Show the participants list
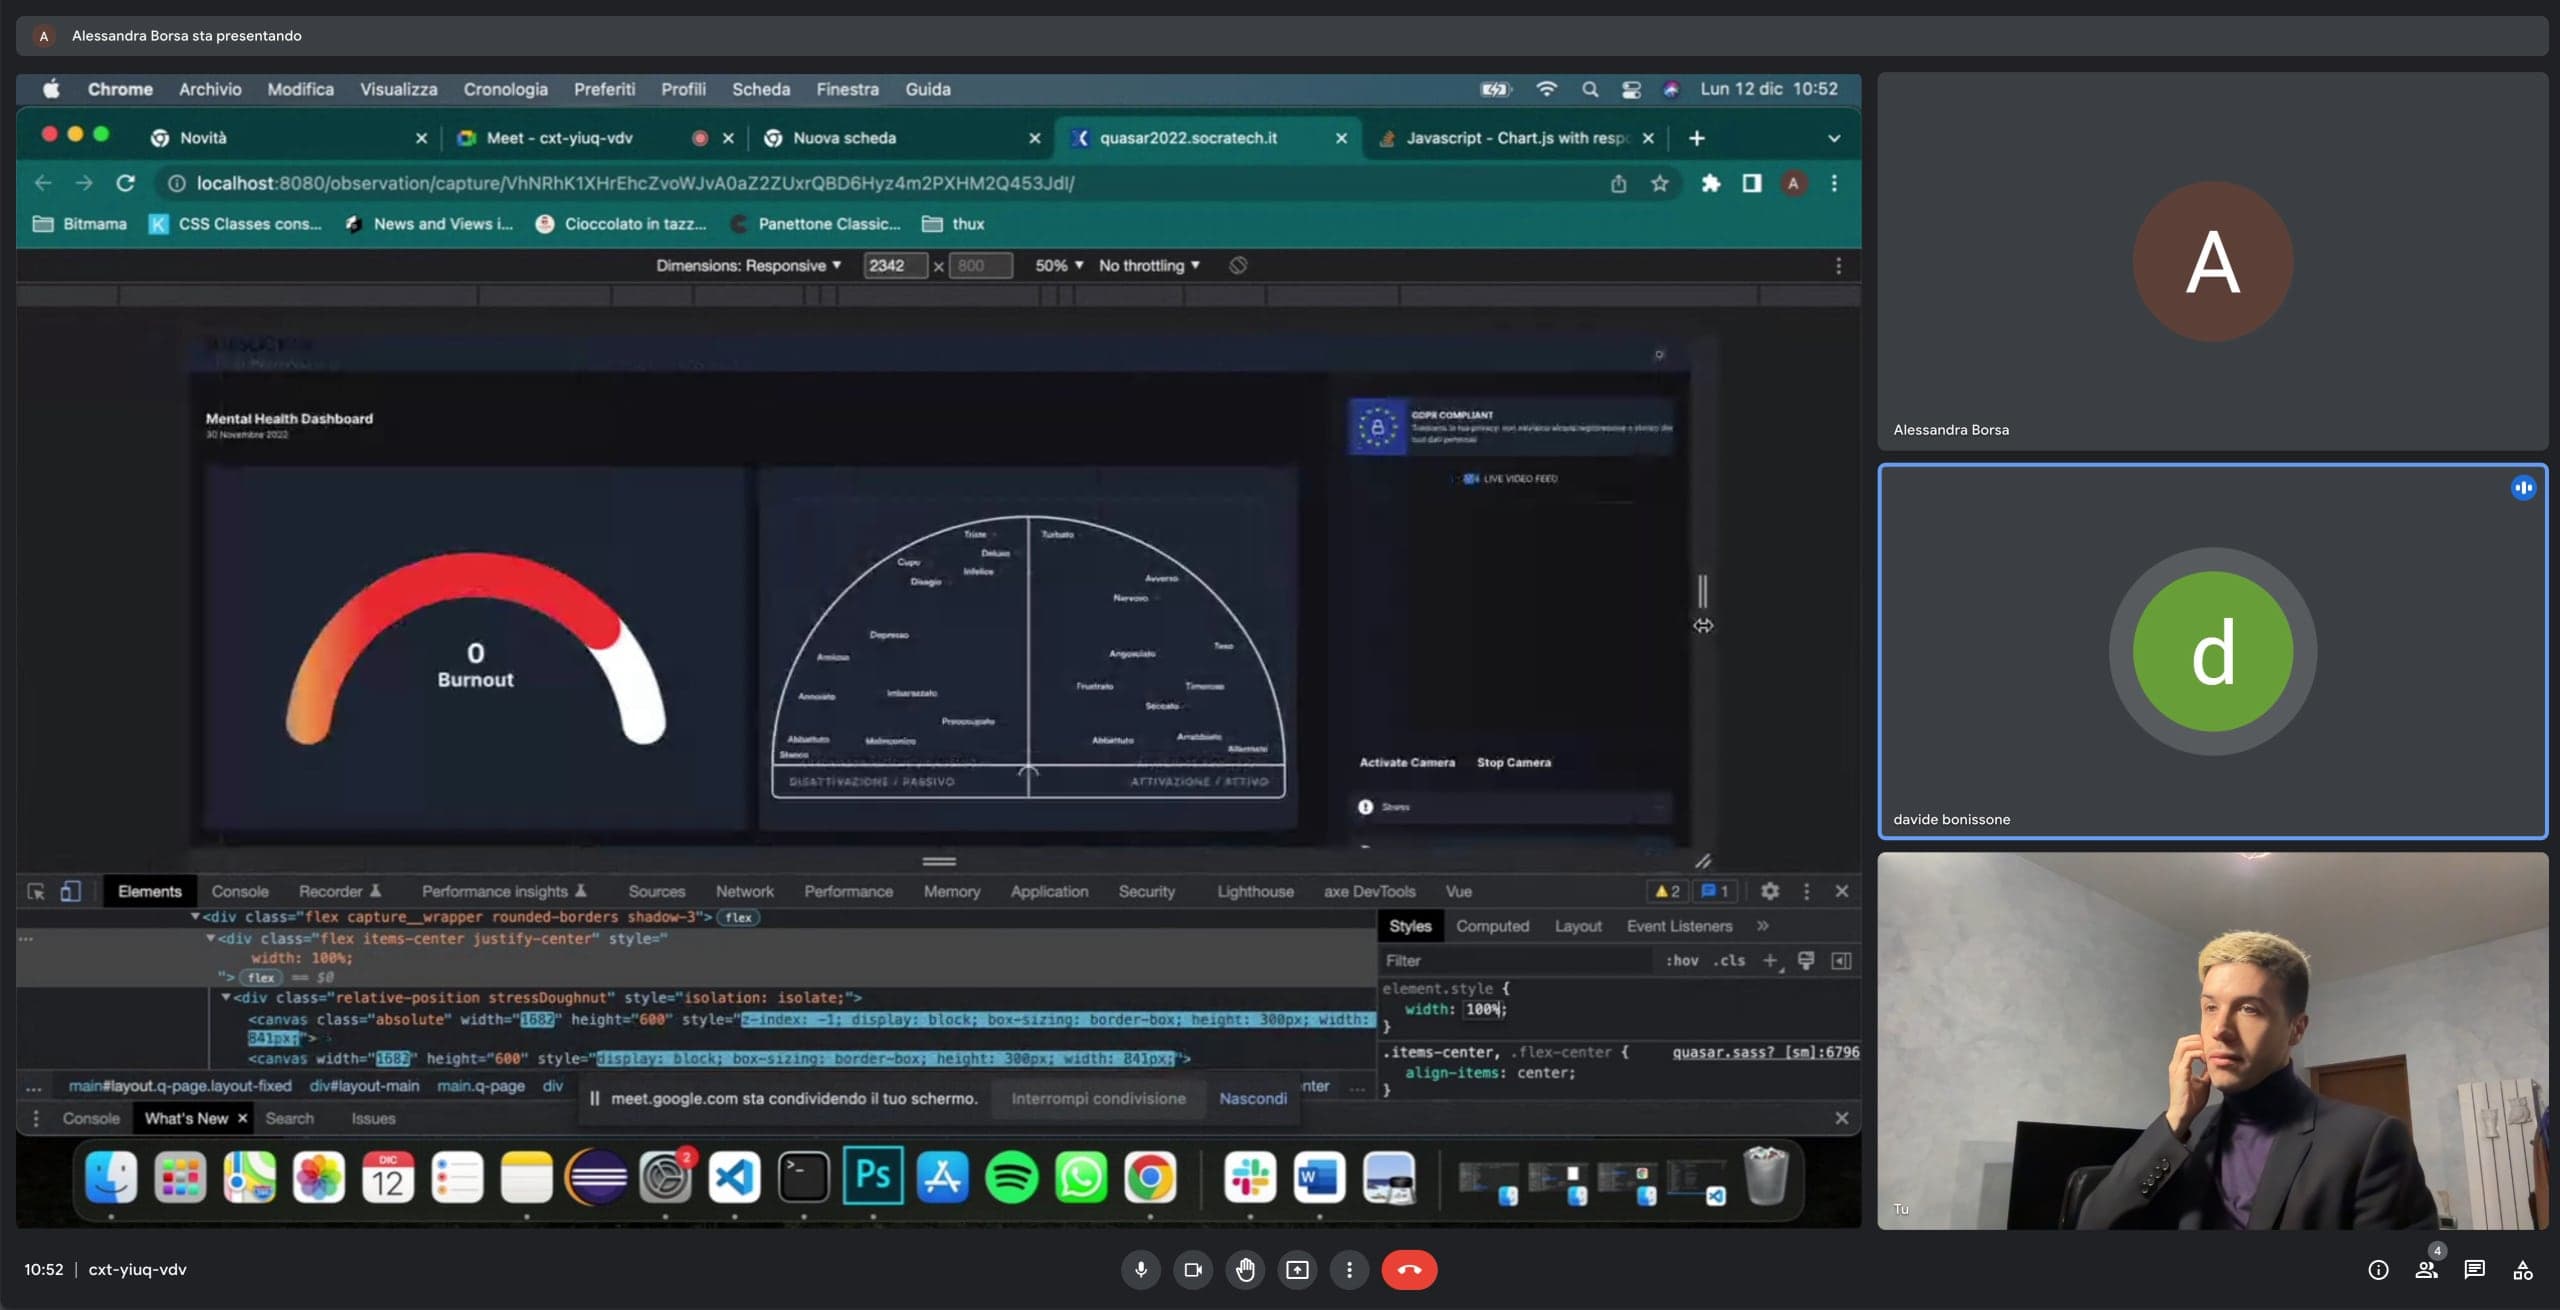The image size is (2560, 1310). [2426, 1269]
